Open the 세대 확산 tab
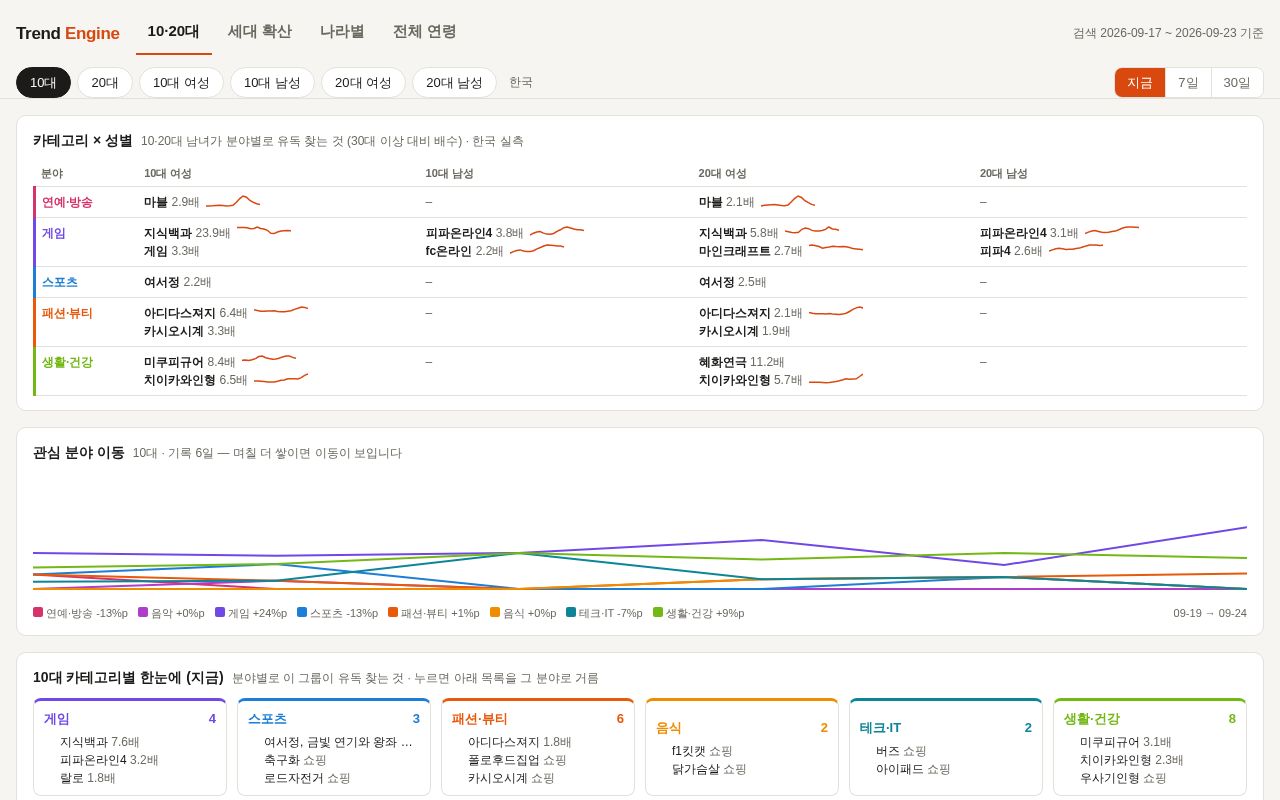 point(260,32)
